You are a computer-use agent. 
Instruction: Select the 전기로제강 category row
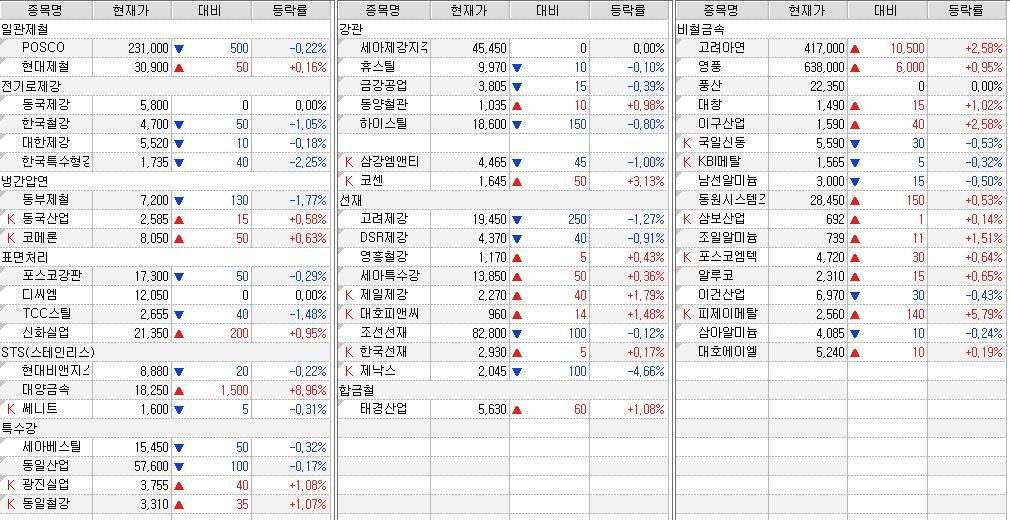pyautogui.click(x=165, y=86)
